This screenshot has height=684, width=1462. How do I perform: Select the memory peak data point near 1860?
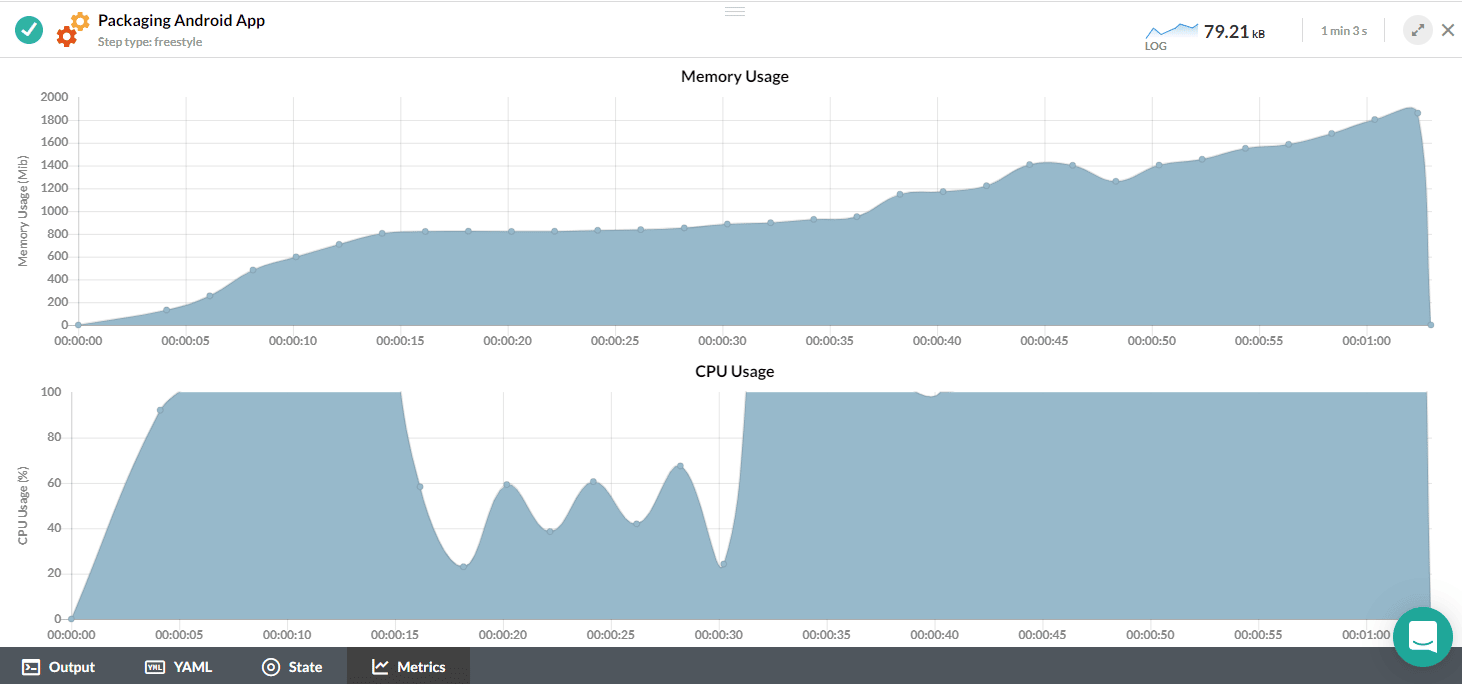(1417, 113)
